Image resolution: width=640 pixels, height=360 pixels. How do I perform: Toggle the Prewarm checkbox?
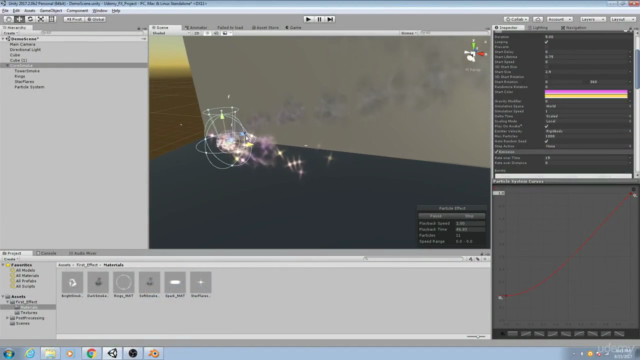547,47
